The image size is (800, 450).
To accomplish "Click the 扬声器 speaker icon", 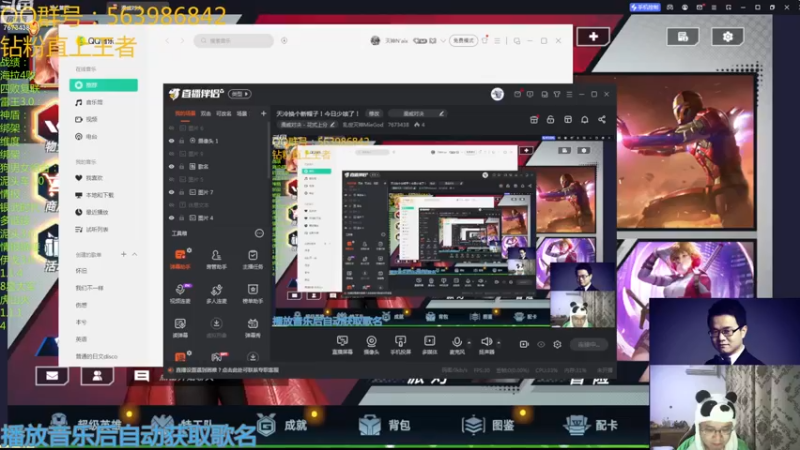I will 486,342.
